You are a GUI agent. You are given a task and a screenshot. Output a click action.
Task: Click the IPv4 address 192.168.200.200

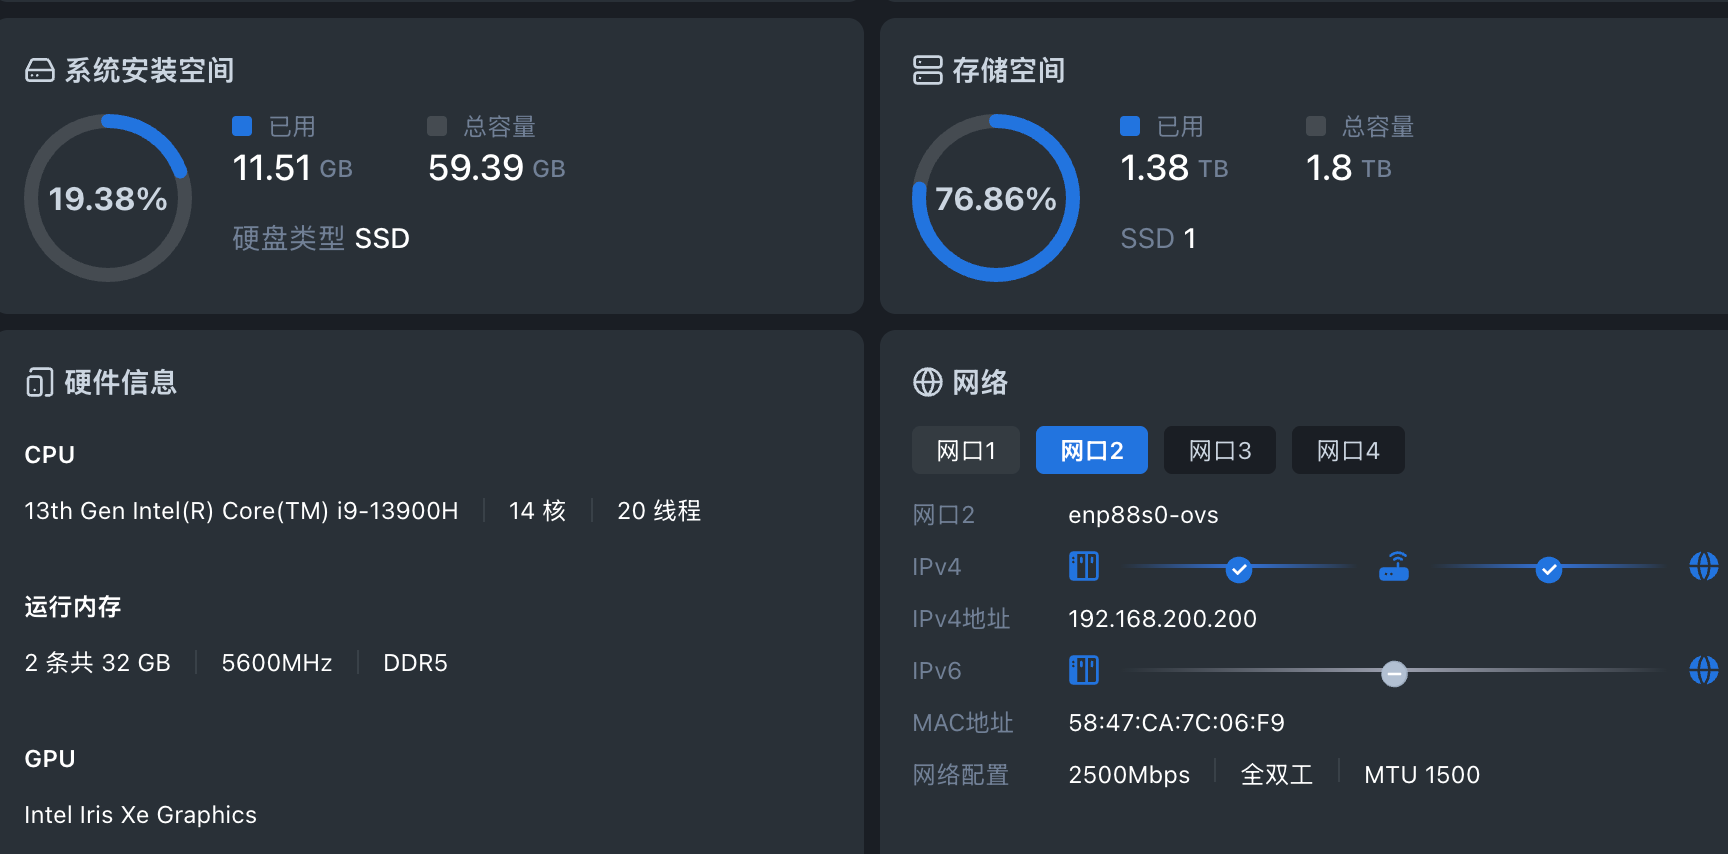pyautogui.click(x=1162, y=619)
